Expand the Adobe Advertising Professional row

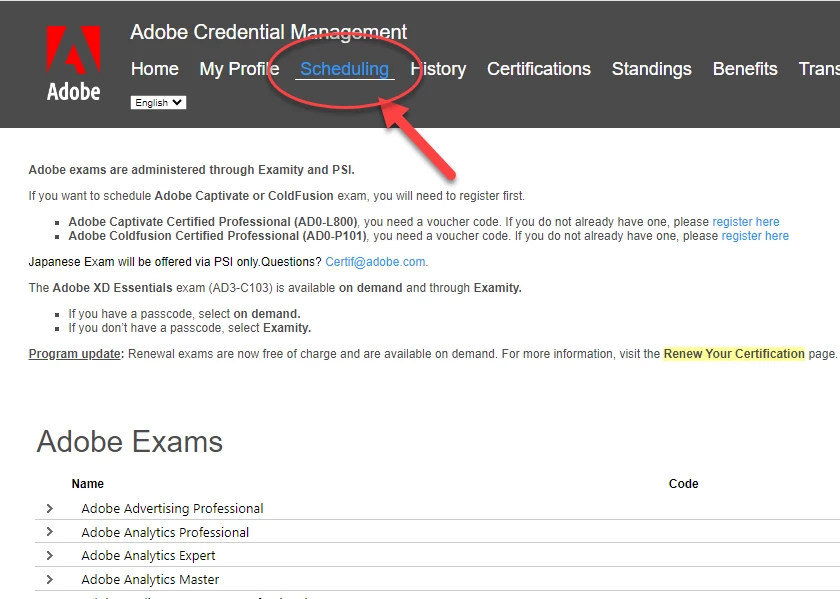point(50,508)
